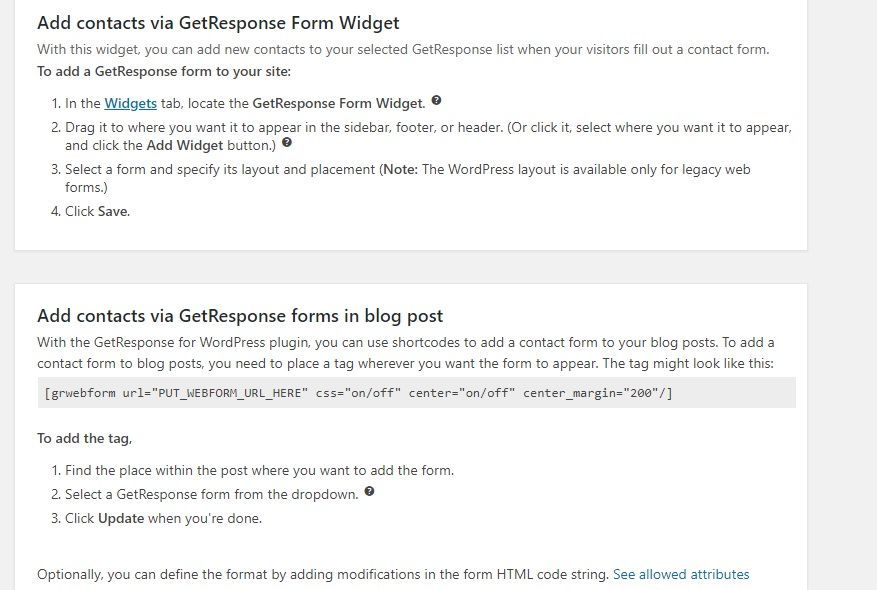Click help icon after GetResponse Form Widget step
Viewport: 877px width, 590px height.
pyautogui.click(x=436, y=101)
